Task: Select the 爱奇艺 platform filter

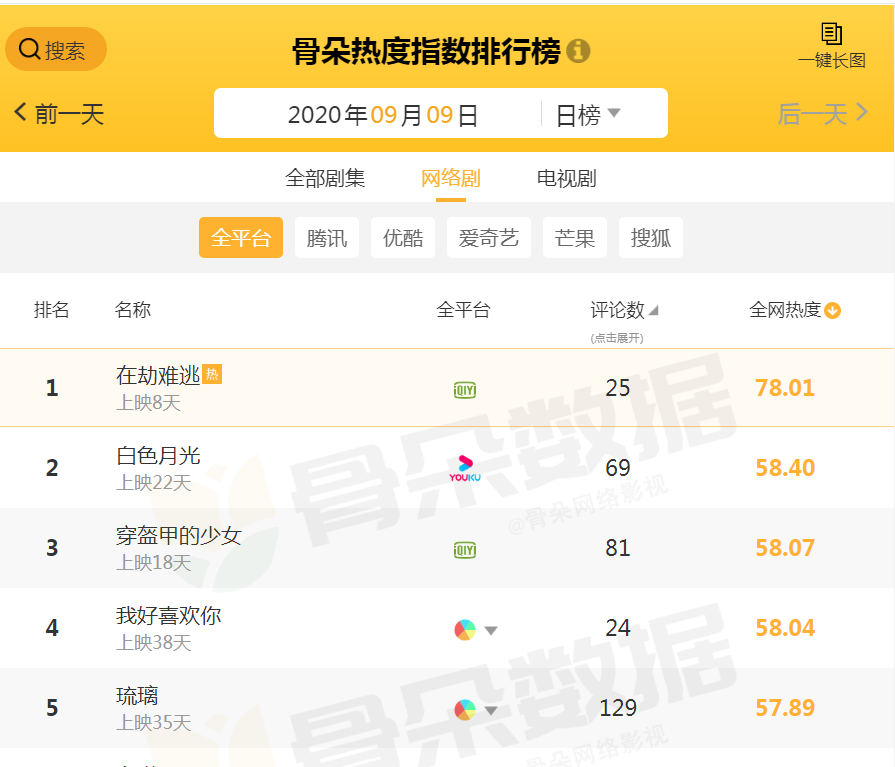Action: (489, 237)
